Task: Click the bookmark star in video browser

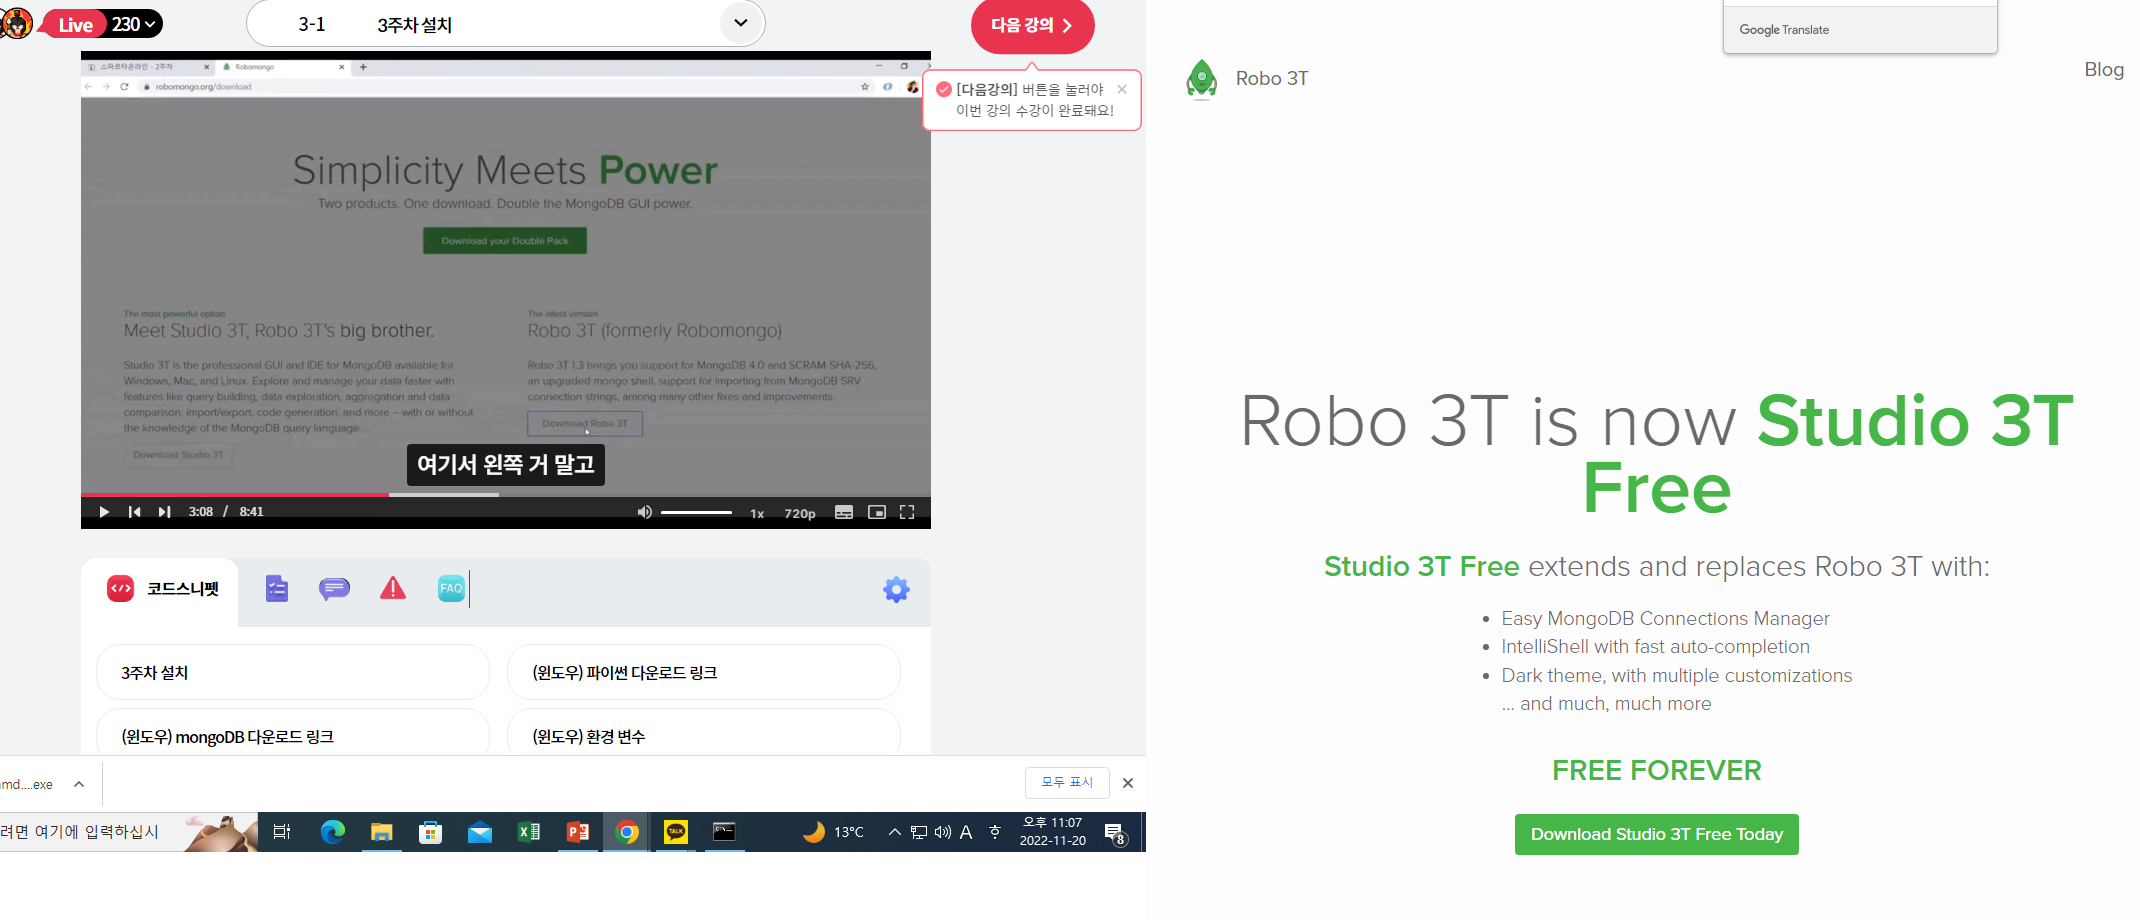Action: tap(865, 87)
